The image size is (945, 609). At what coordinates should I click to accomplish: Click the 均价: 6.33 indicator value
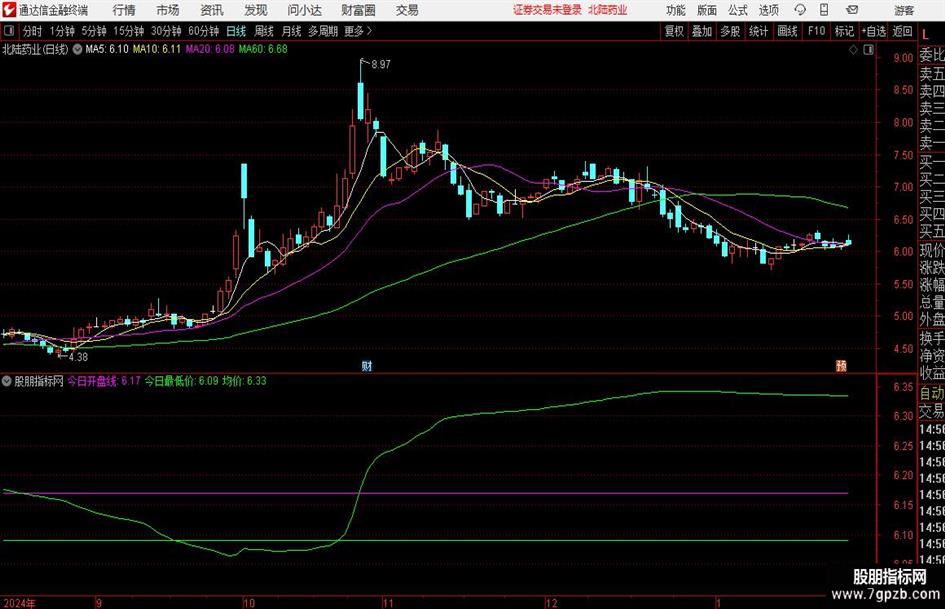(x=244, y=381)
